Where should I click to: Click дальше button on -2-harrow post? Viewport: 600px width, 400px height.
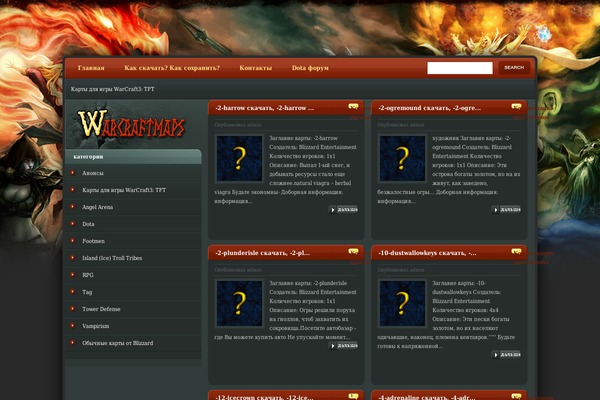click(x=343, y=210)
